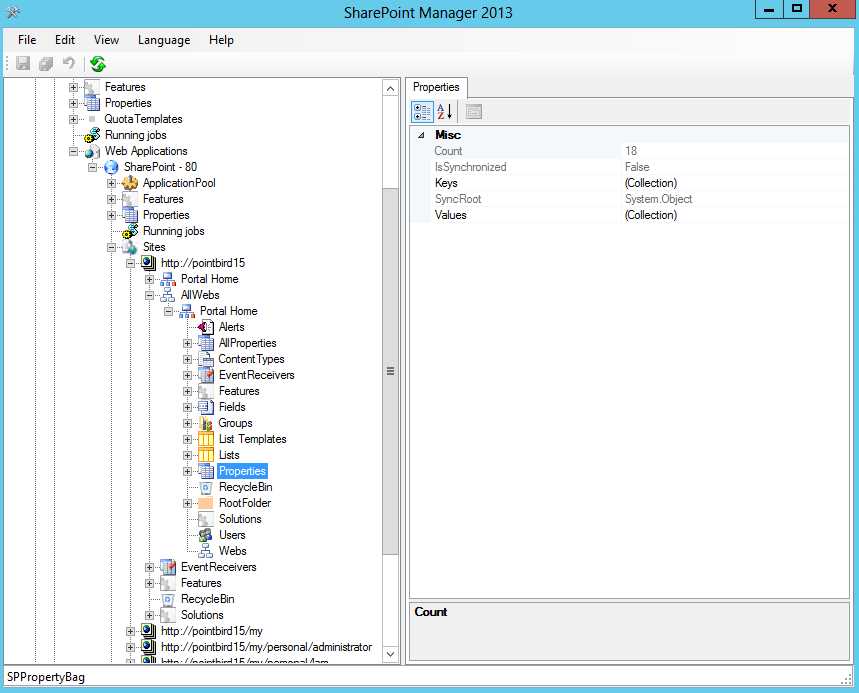Select the Properties tab in right pane
859x693 pixels.
[436, 87]
